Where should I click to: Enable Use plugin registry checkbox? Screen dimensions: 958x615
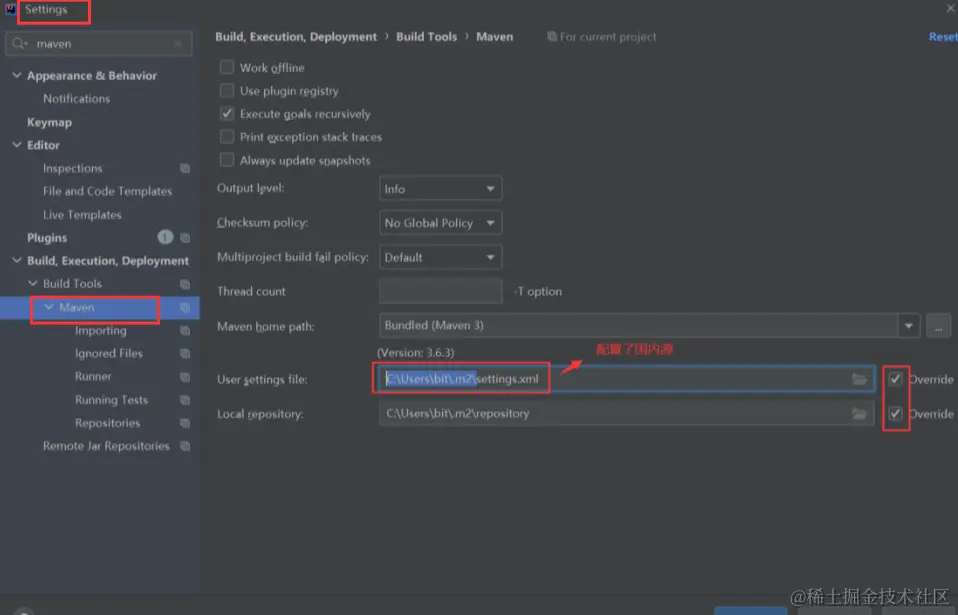tap(227, 90)
